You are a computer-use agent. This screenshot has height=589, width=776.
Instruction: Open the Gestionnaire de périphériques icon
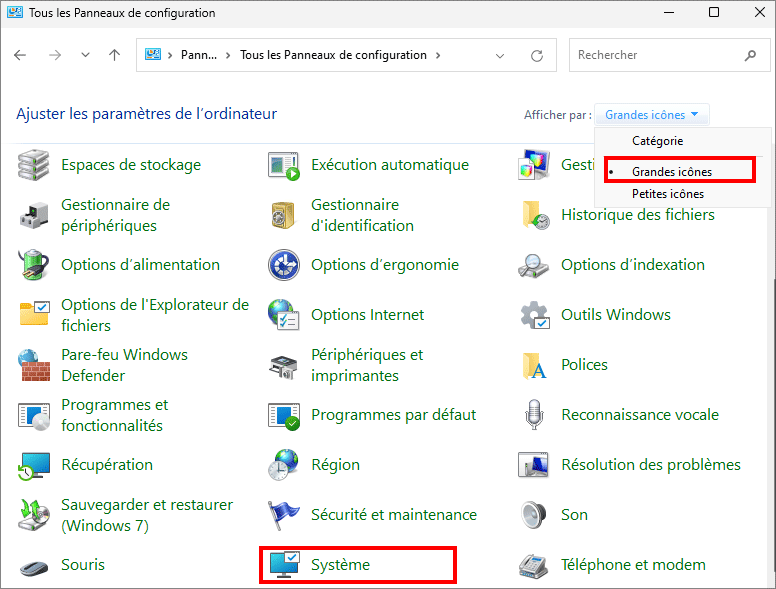tap(34, 215)
